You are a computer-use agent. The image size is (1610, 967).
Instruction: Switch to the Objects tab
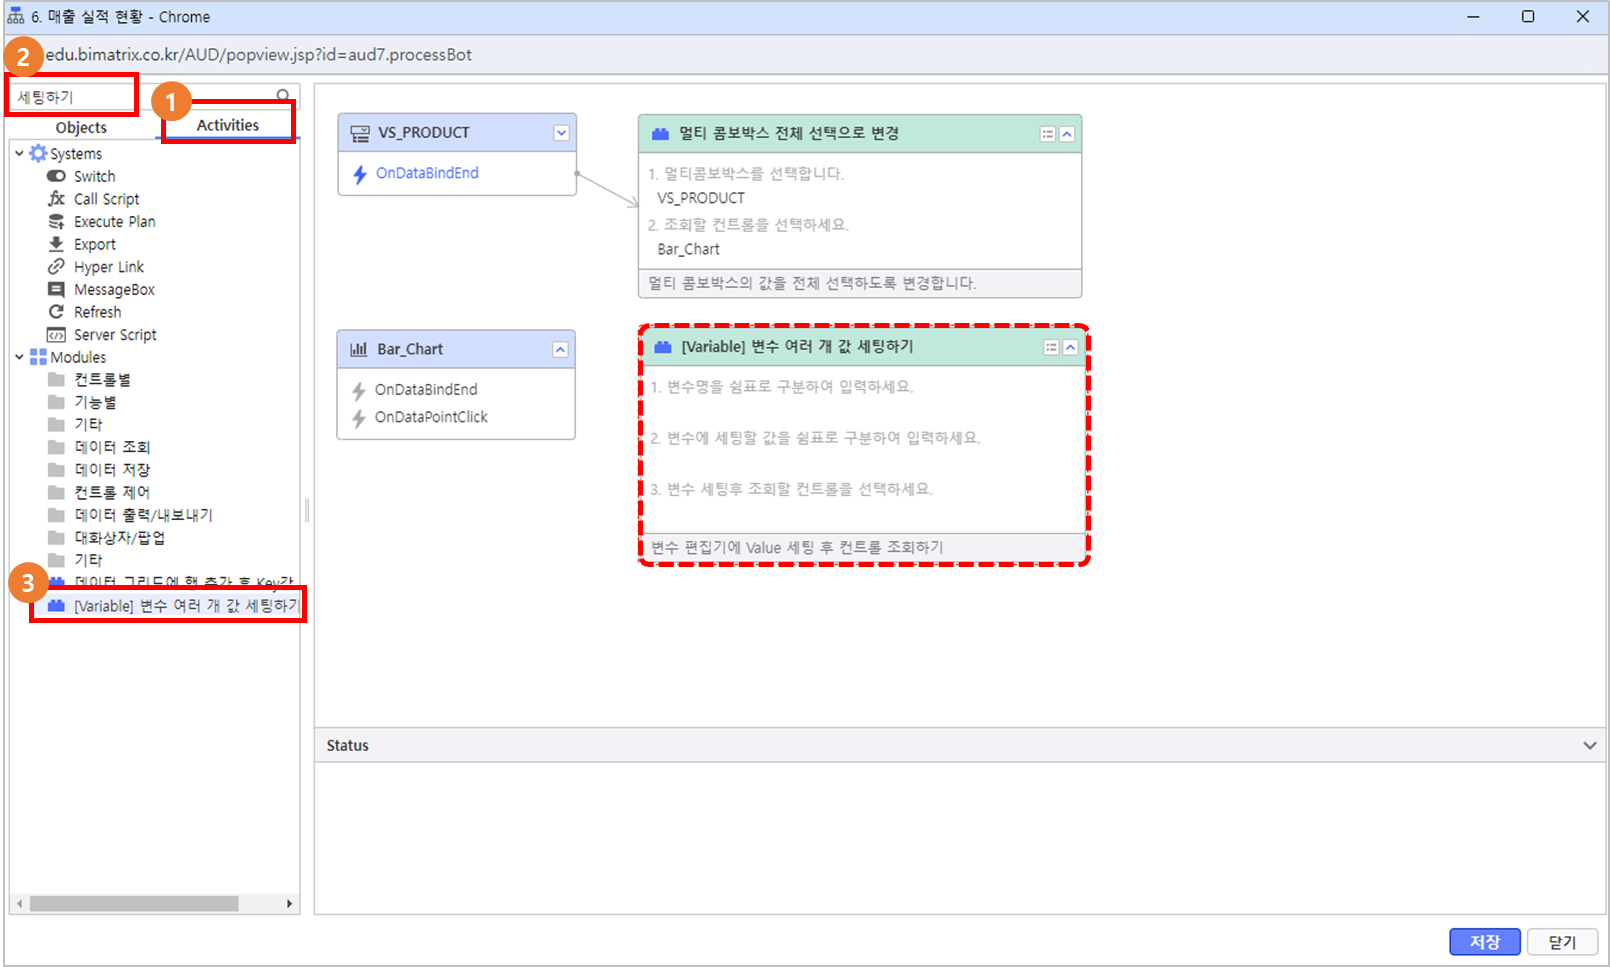81,127
